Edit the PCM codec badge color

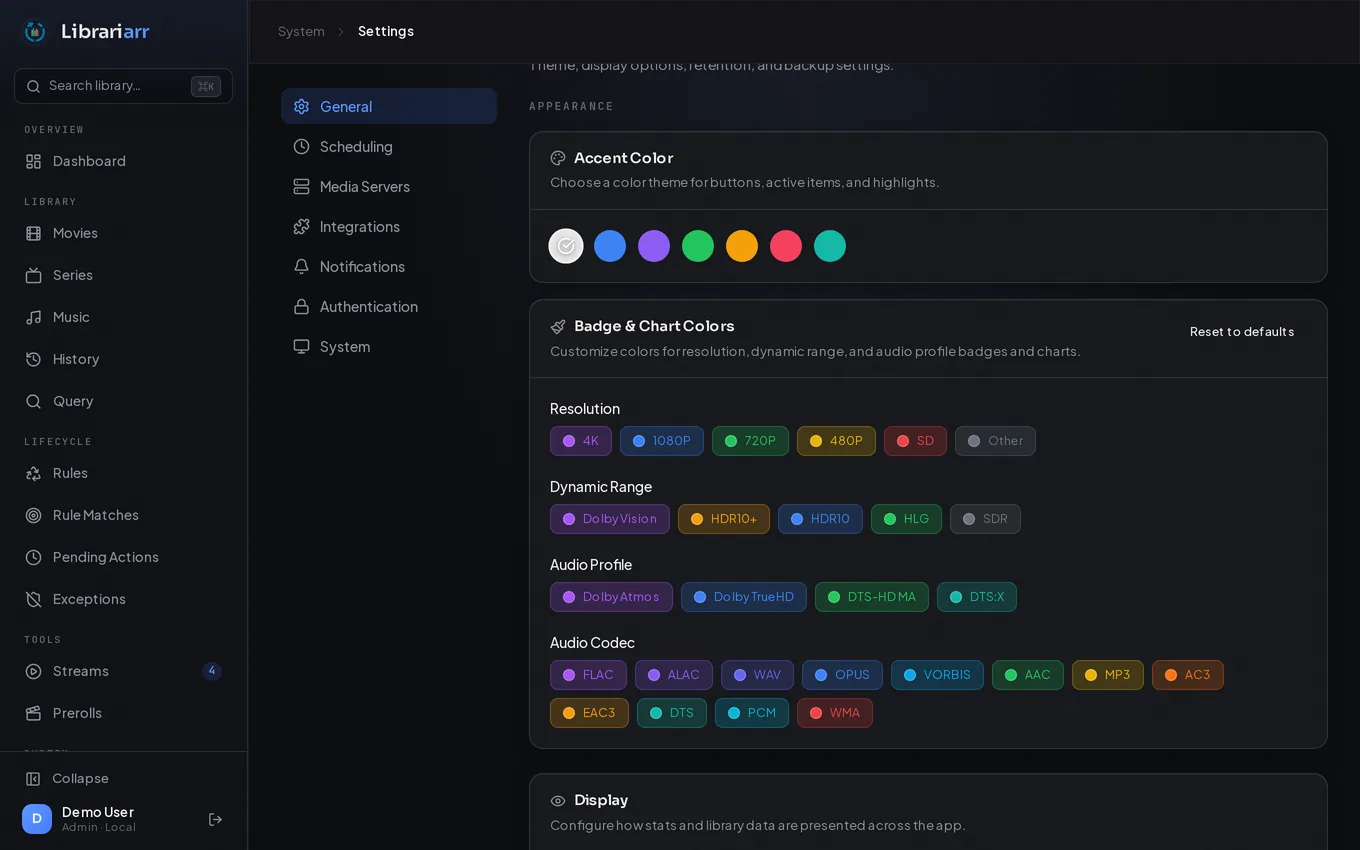click(x=752, y=713)
